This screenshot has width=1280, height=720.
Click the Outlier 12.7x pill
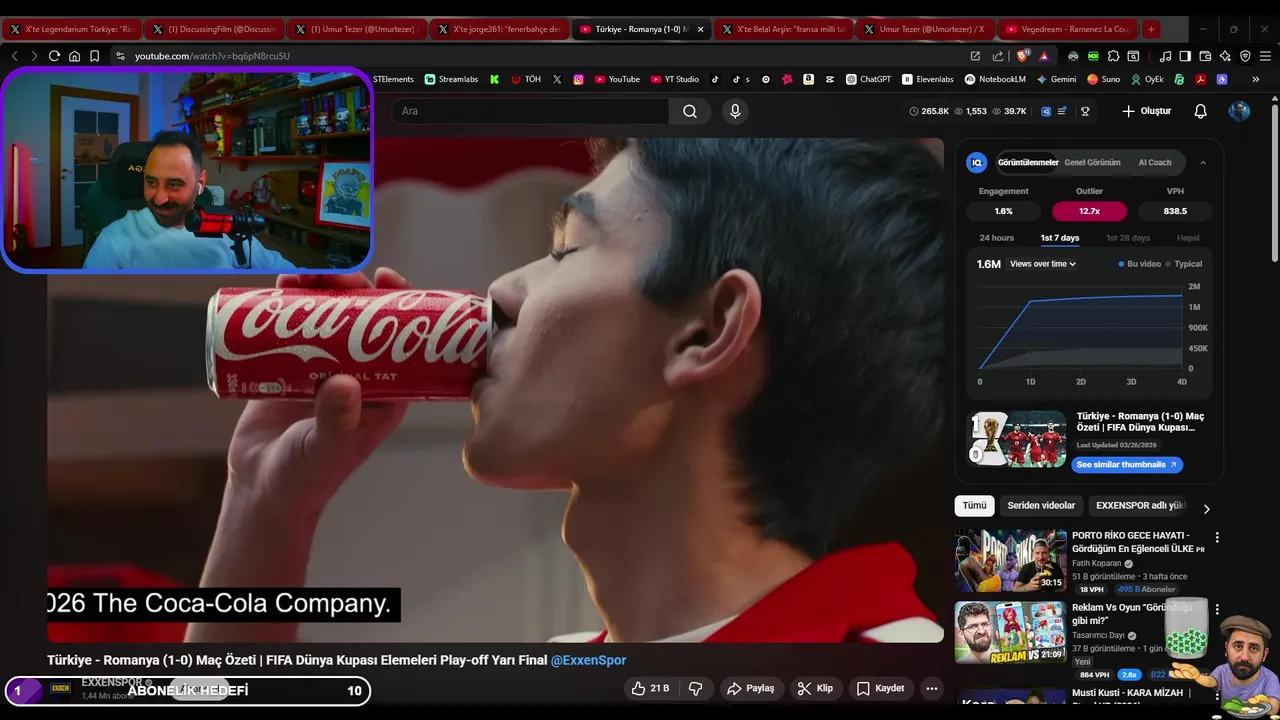(x=1089, y=211)
